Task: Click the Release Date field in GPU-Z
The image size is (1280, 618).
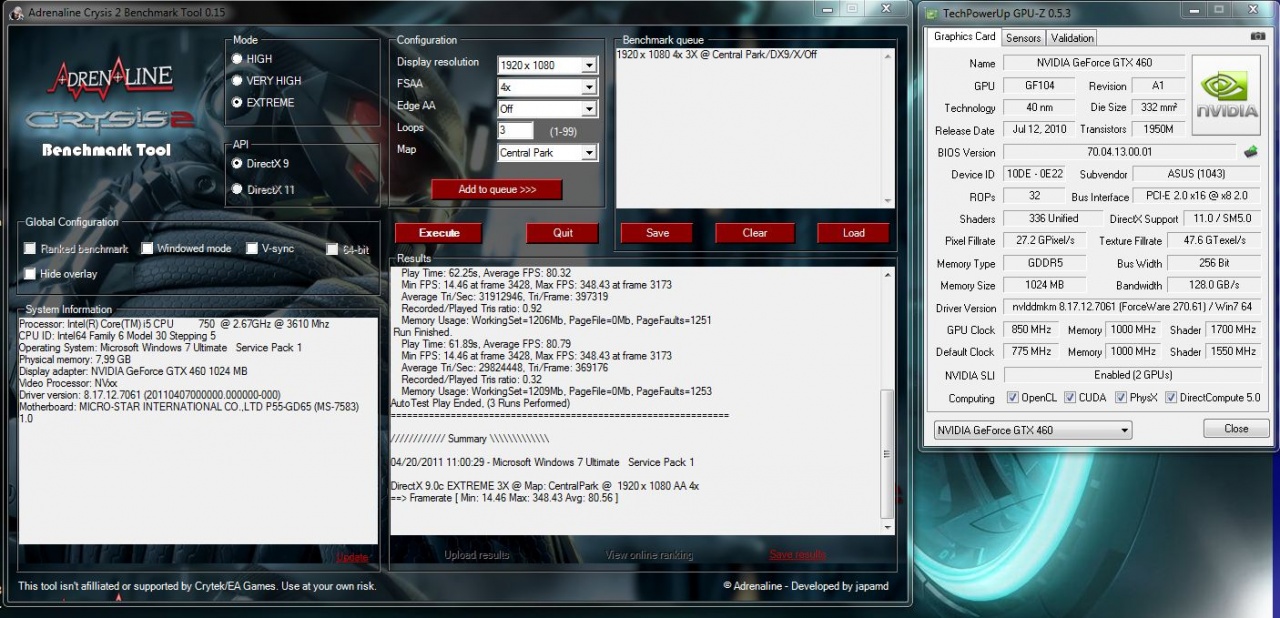Action: click(x=1040, y=129)
